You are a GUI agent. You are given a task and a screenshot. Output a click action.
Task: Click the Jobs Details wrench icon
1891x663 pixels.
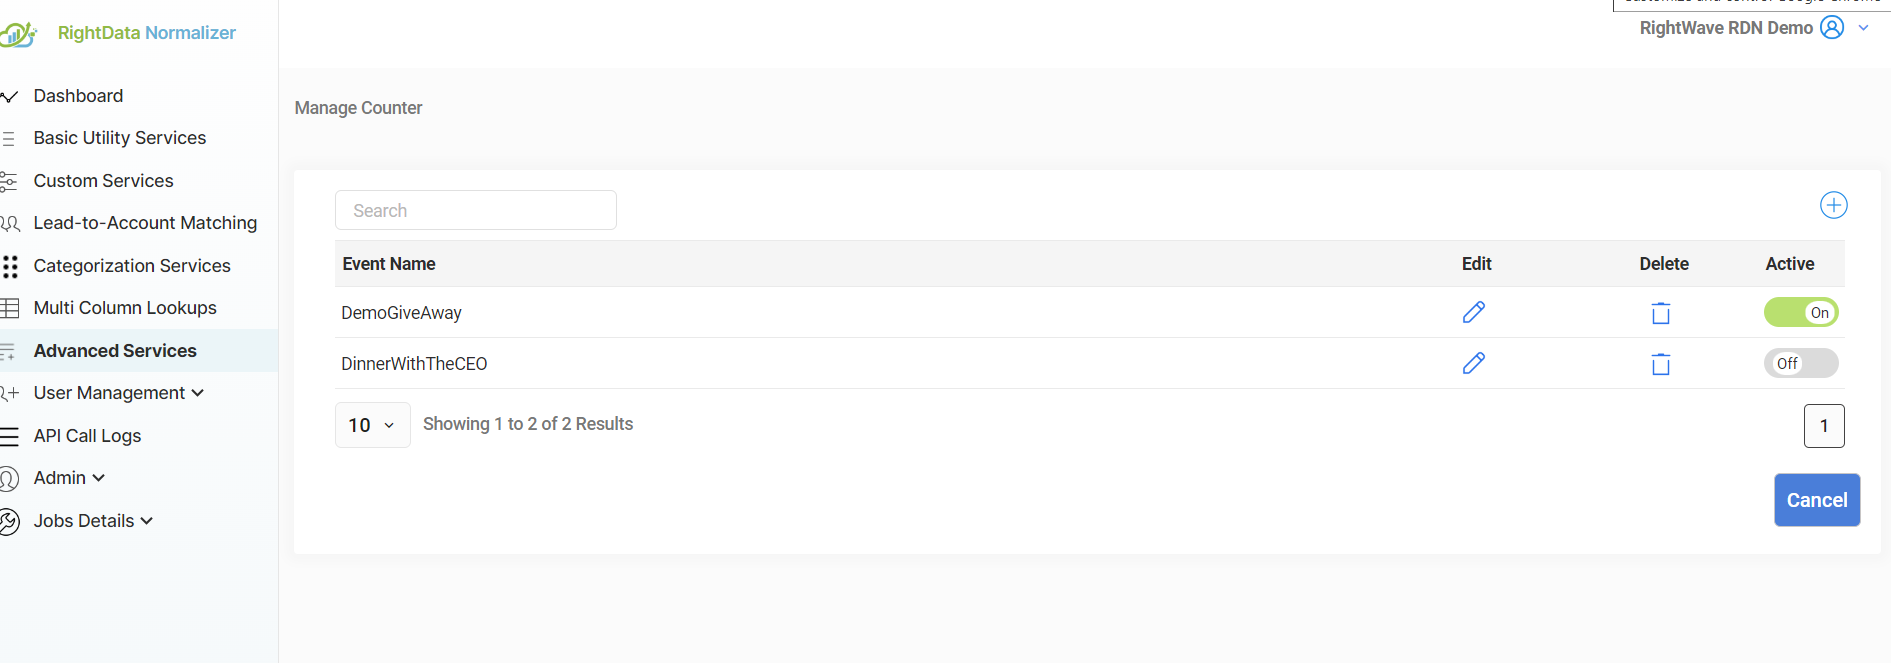coord(9,521)
